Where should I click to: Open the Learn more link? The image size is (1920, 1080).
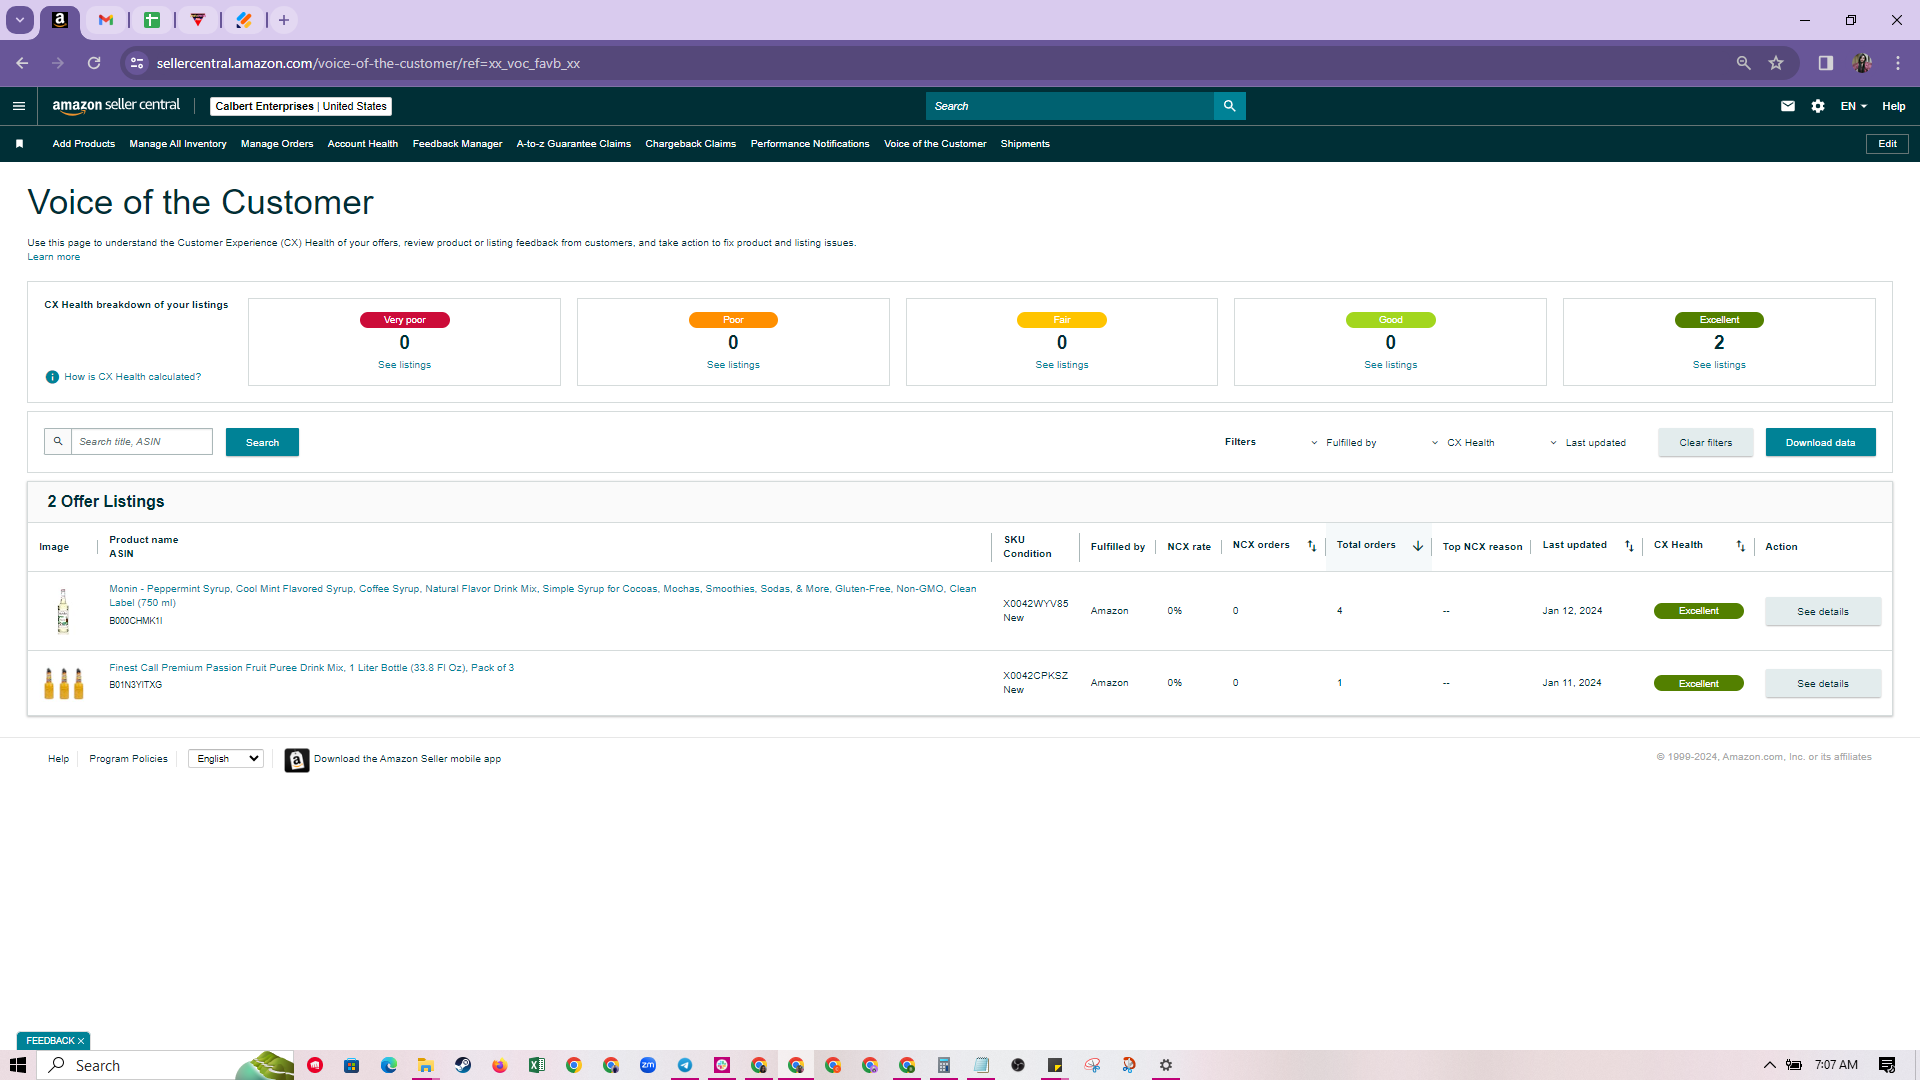click(54, 257)
